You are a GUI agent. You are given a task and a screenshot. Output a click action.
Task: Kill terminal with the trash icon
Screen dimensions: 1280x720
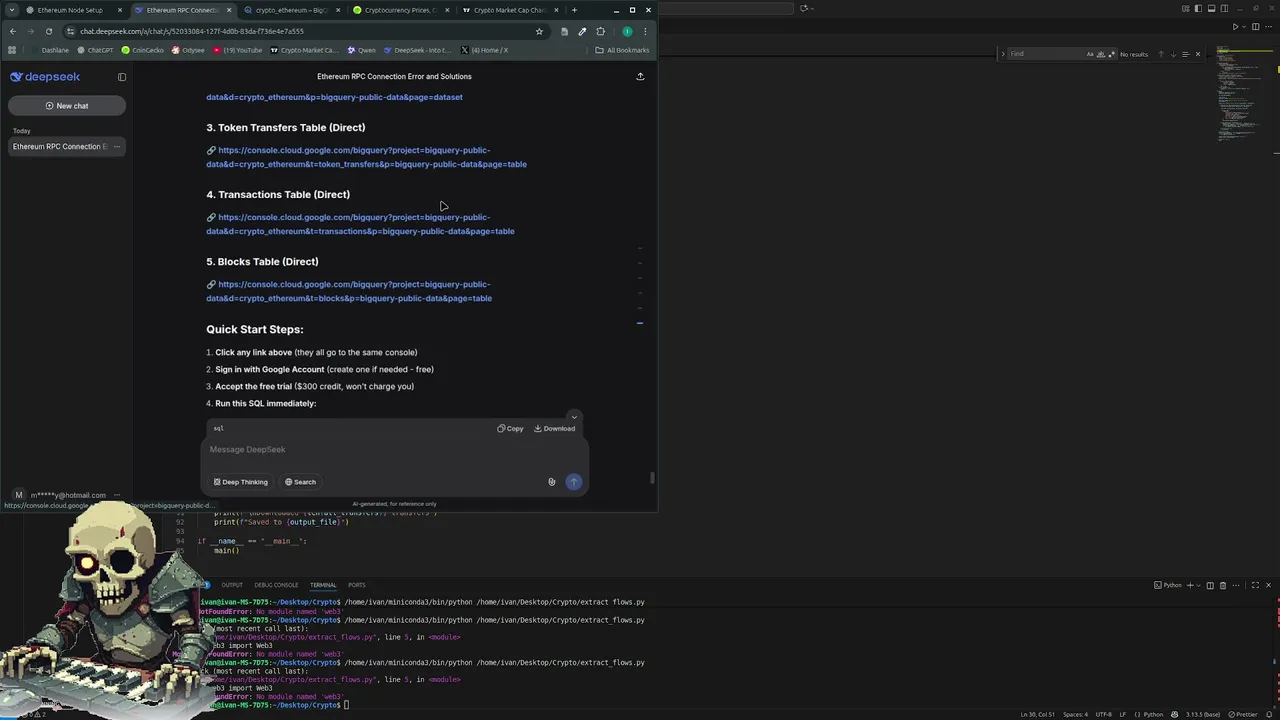(1222, 585)
